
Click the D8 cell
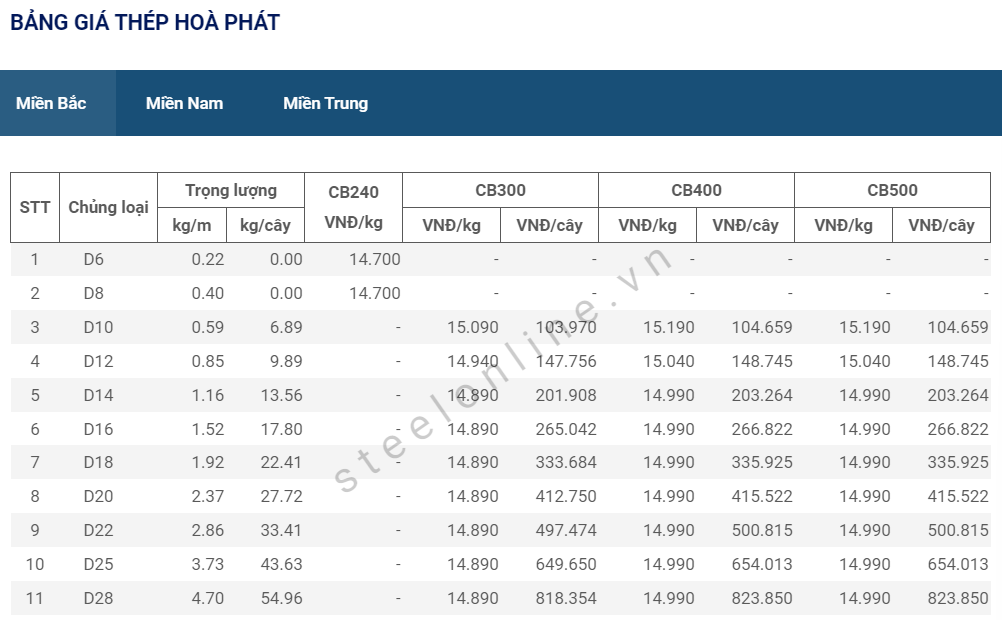[93, 293]
